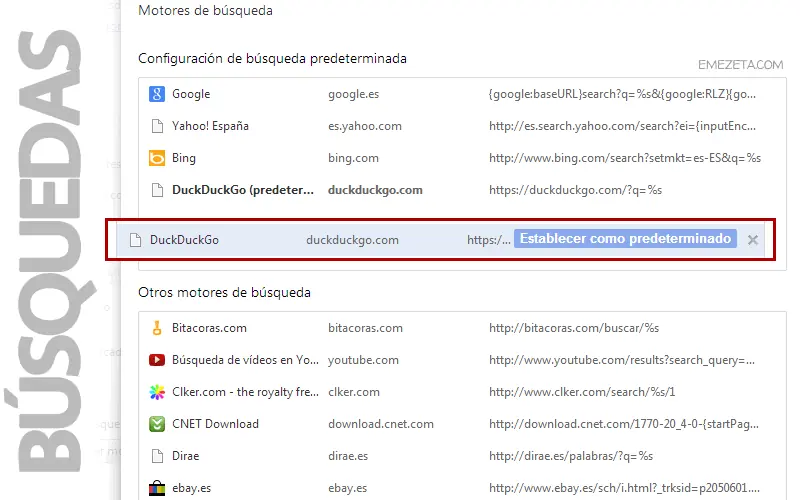The height and width of the screenshot is (500, 800).
Task: Select the Google search engine name
Action: pyautogui.click(x=191, y=94)
